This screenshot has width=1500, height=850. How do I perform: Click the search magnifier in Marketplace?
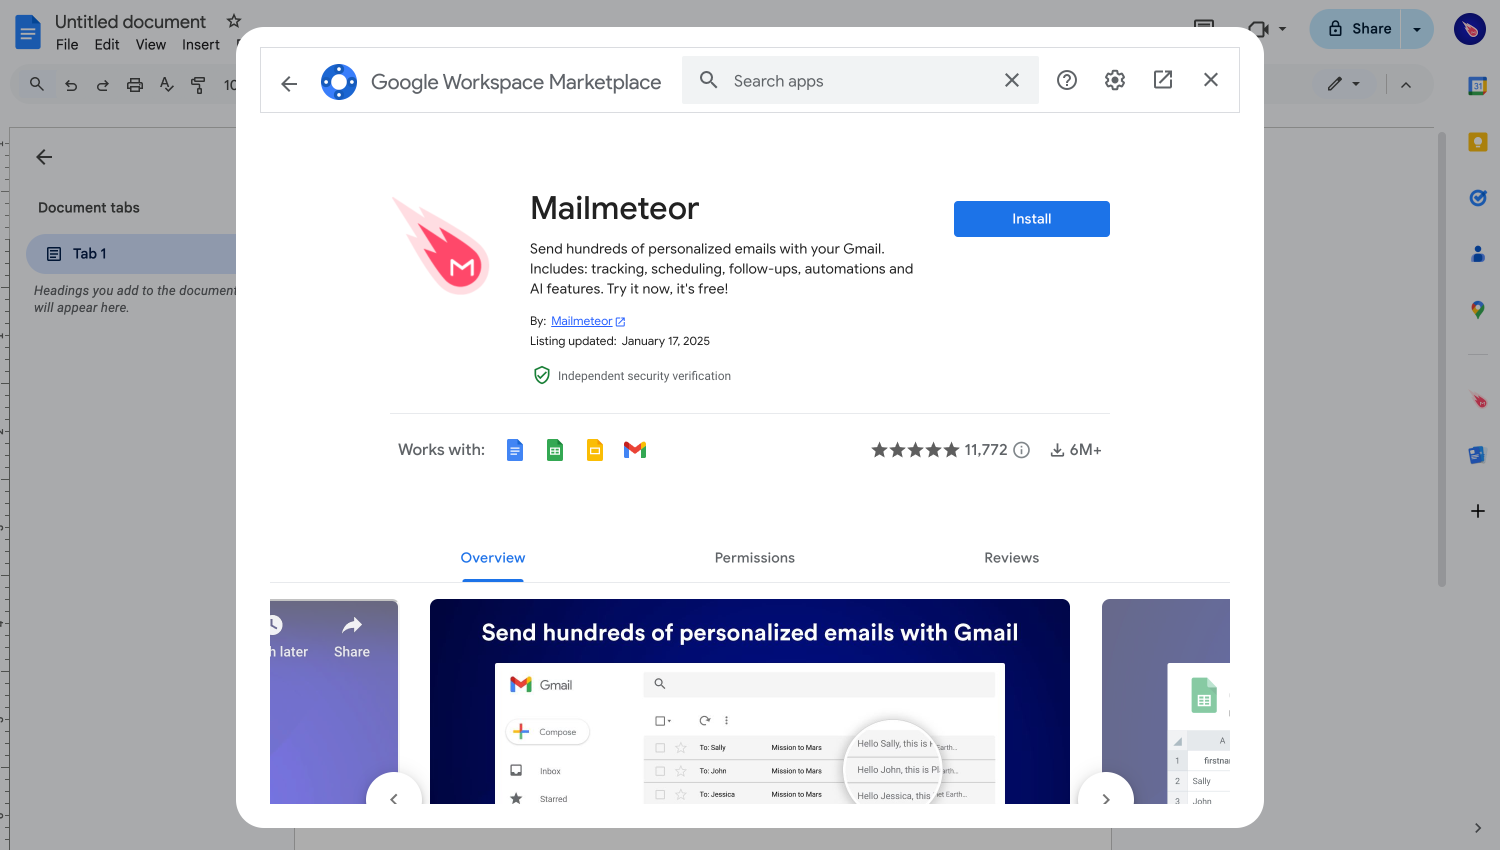tap(708, 80)
